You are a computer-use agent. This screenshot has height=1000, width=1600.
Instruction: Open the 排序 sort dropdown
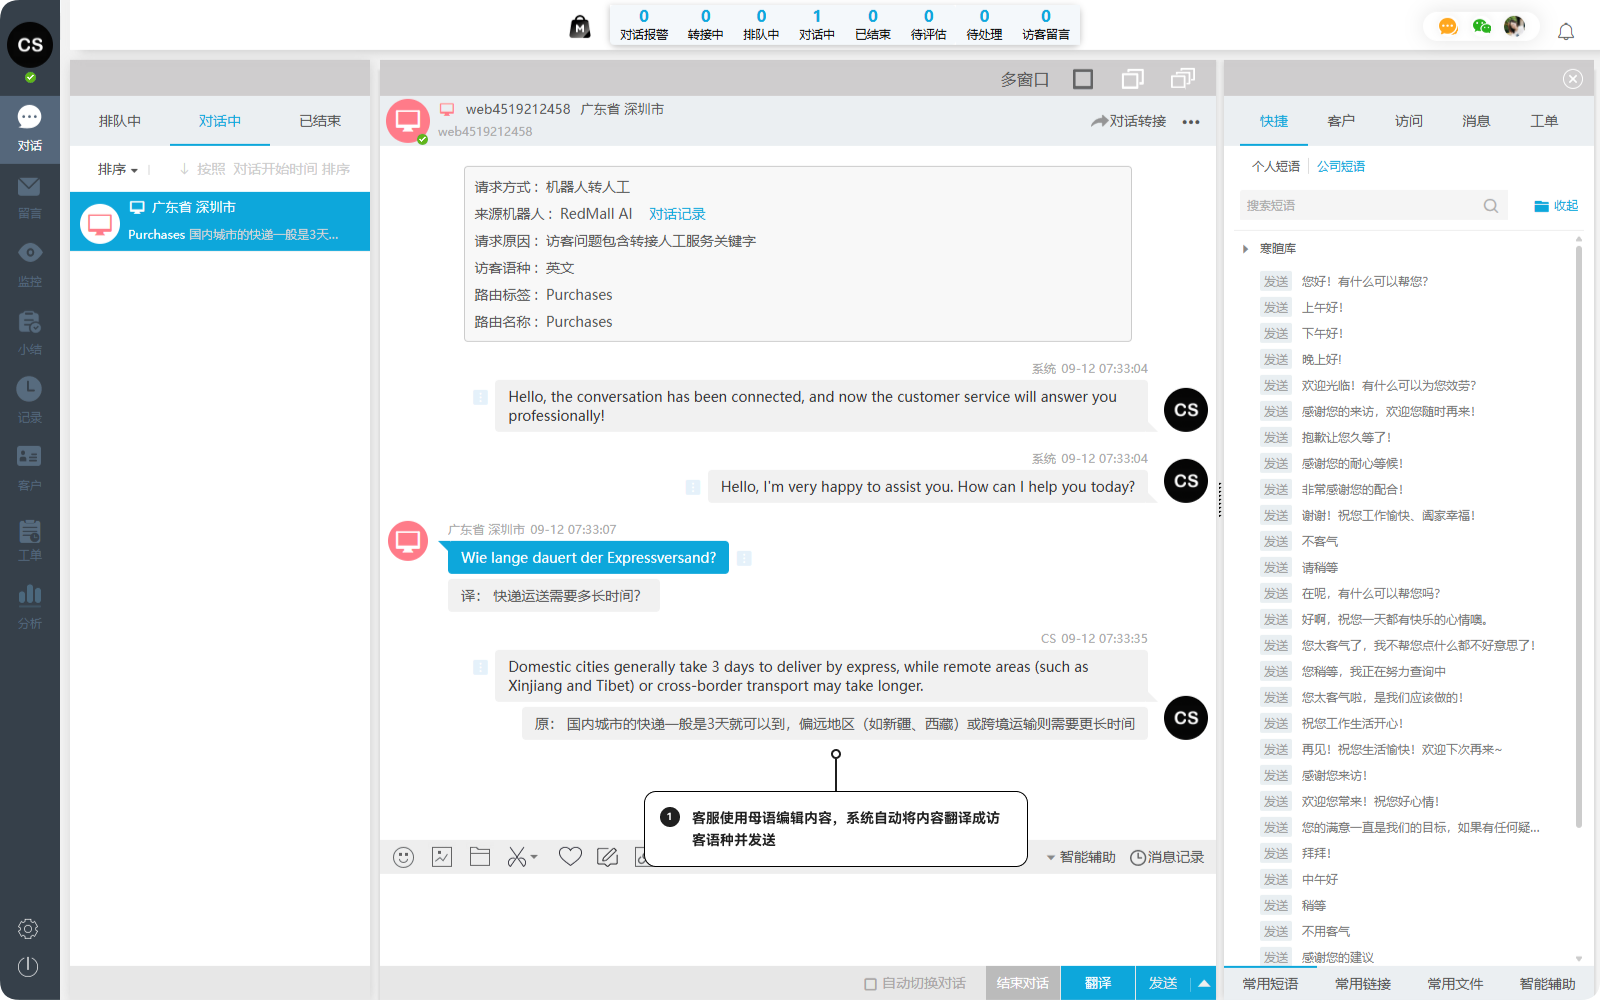pyautogui.click(x=117, y=169)
